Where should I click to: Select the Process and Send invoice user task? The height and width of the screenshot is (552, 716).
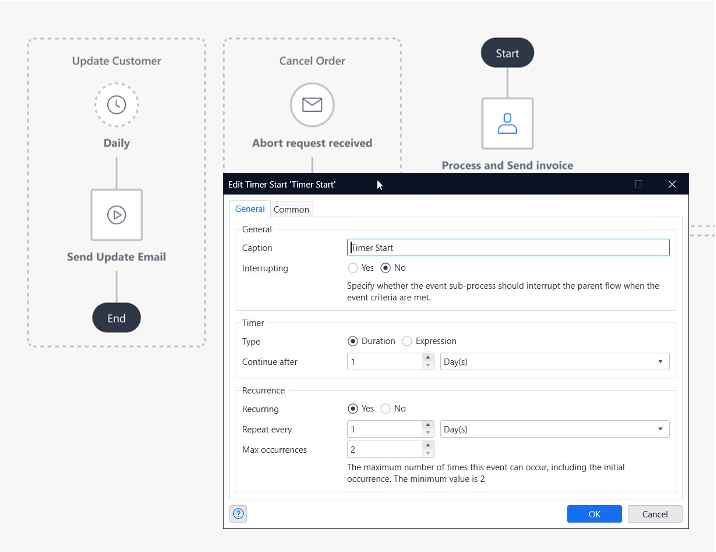pos(507,123)
